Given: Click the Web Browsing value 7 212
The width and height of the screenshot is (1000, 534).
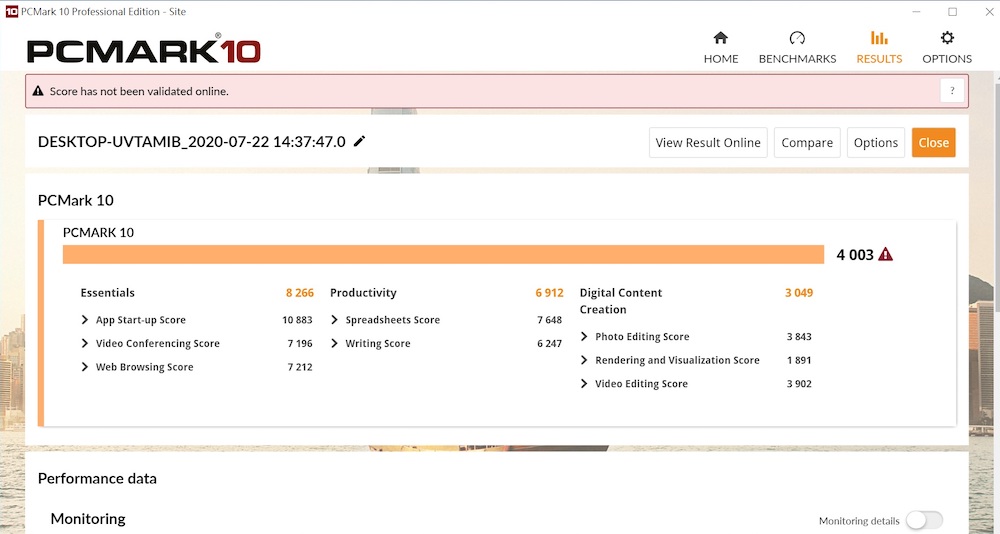Looking at the screenshot, I should pos(300,367).
